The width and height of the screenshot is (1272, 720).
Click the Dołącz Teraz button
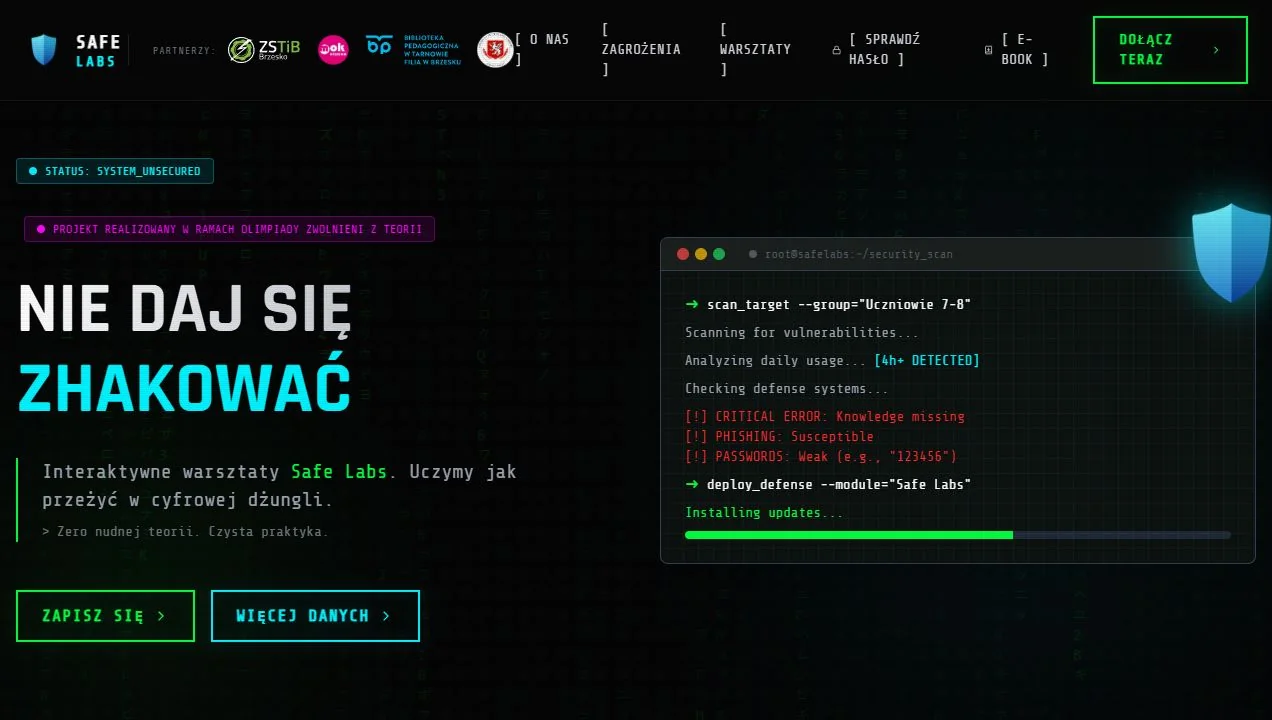coord(1170,50)
